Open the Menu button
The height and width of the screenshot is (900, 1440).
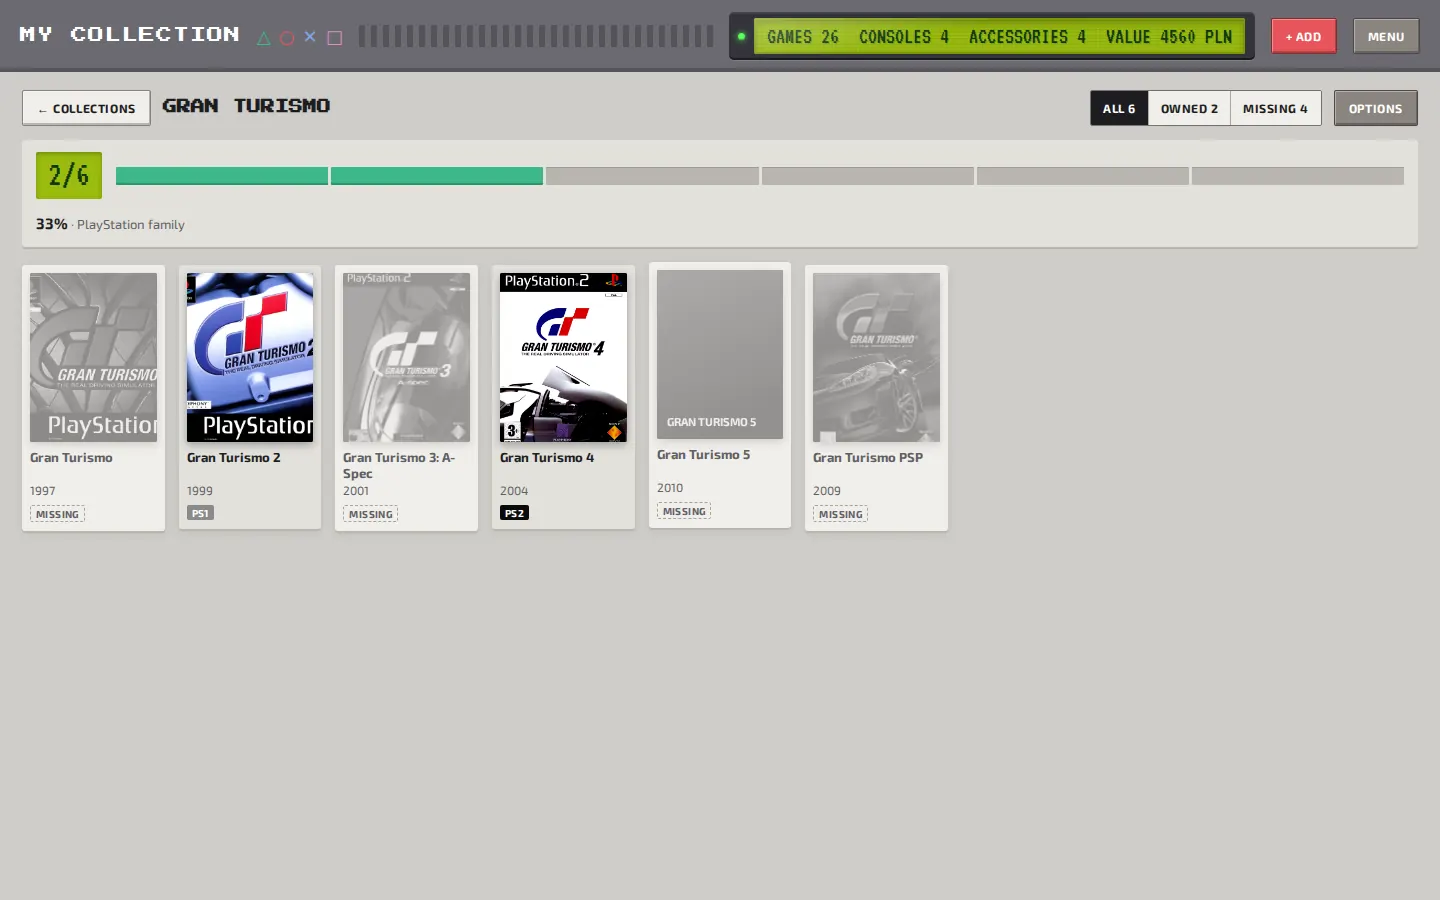1386,36
